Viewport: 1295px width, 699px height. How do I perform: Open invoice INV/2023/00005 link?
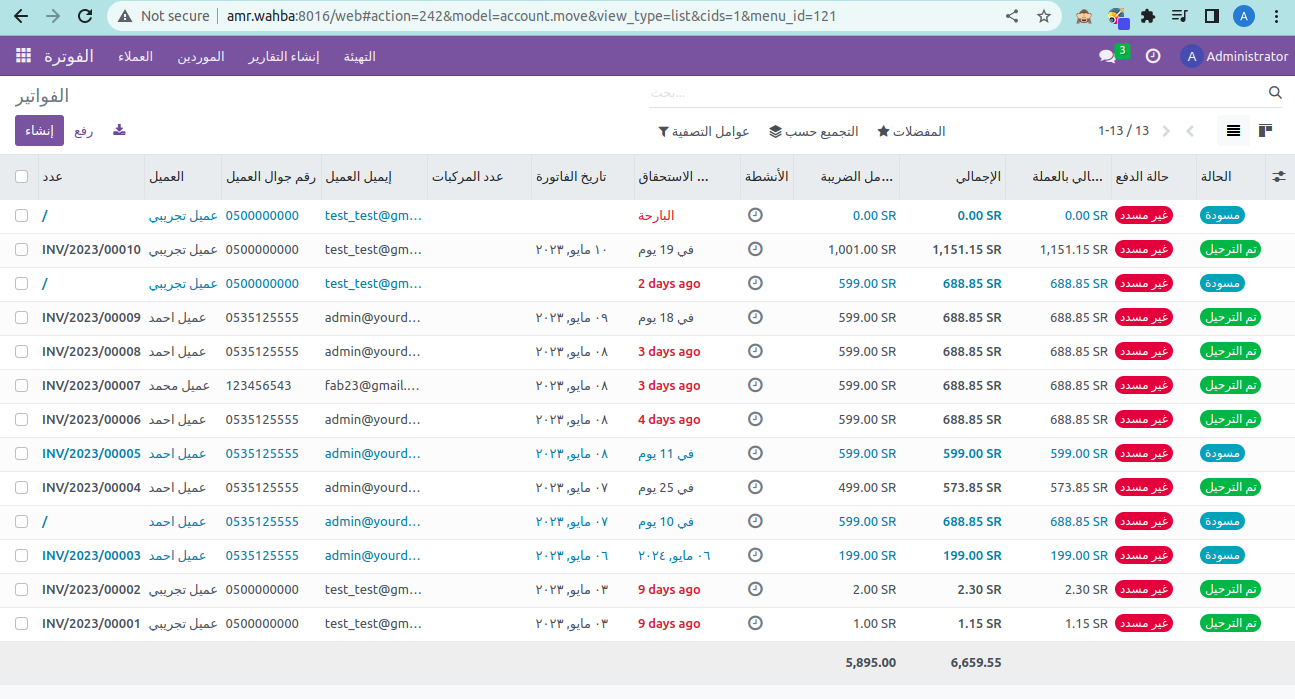tap(91, 453)
